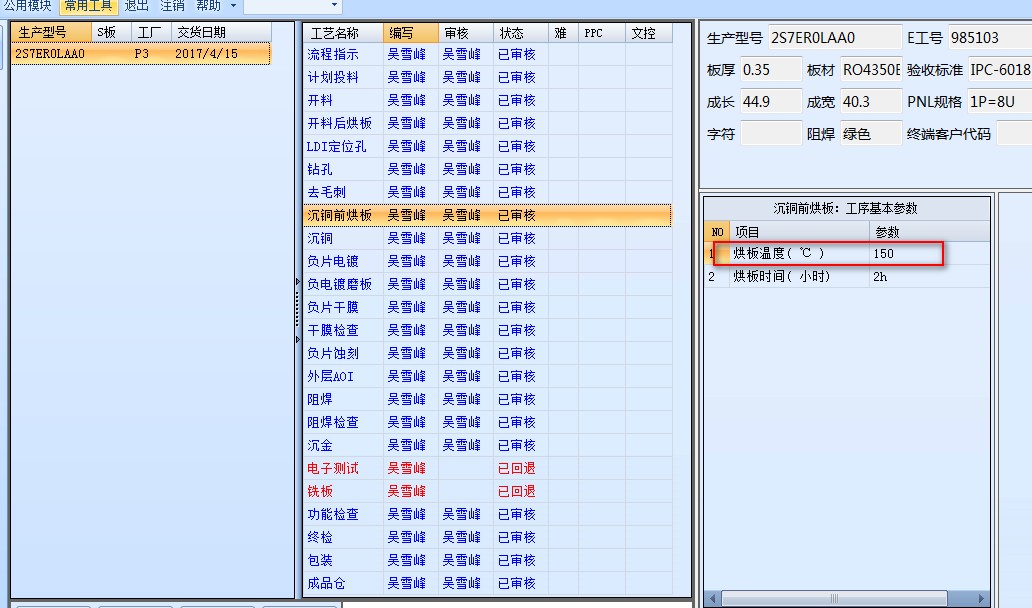Select the highlighted 沉铜前烘板 row
Image resolution: width=1032 pixels, height=608 pixels.
488,215
